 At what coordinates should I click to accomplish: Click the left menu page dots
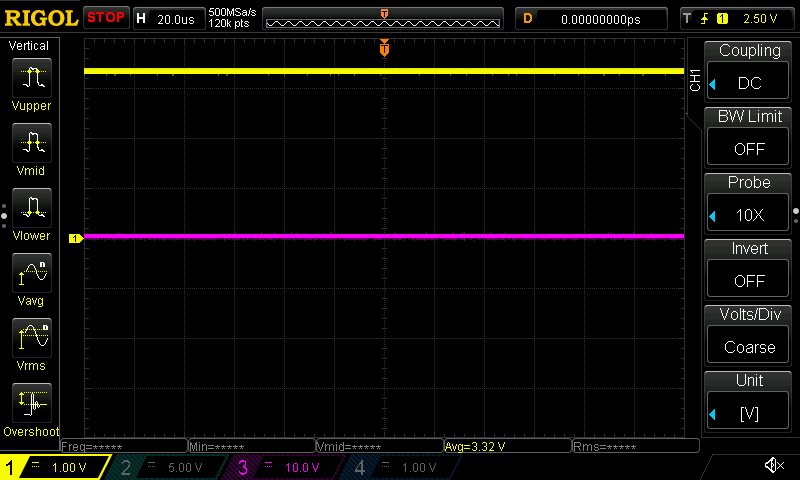[x=4, y=215]
